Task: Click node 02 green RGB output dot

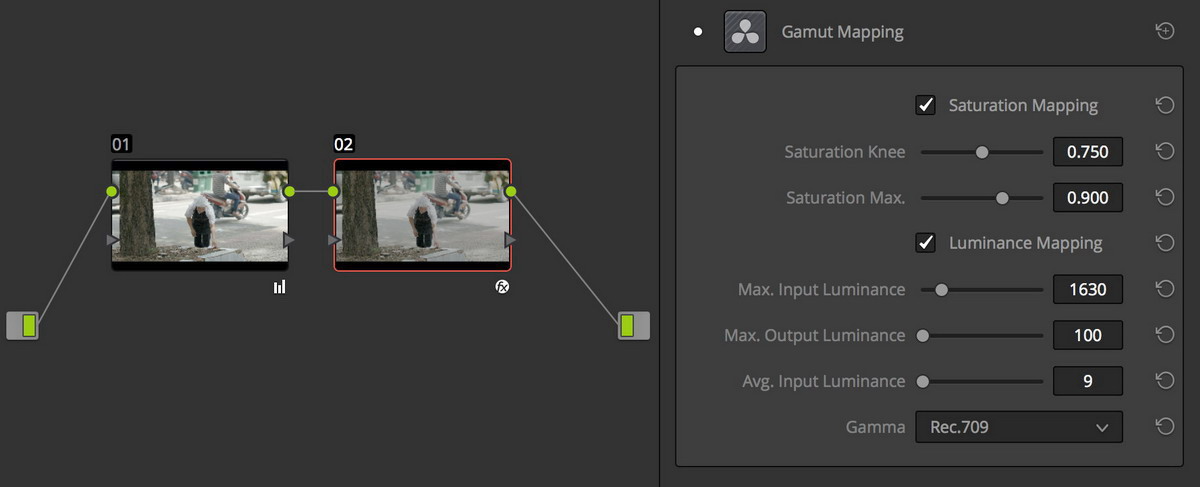Action: 511,191
